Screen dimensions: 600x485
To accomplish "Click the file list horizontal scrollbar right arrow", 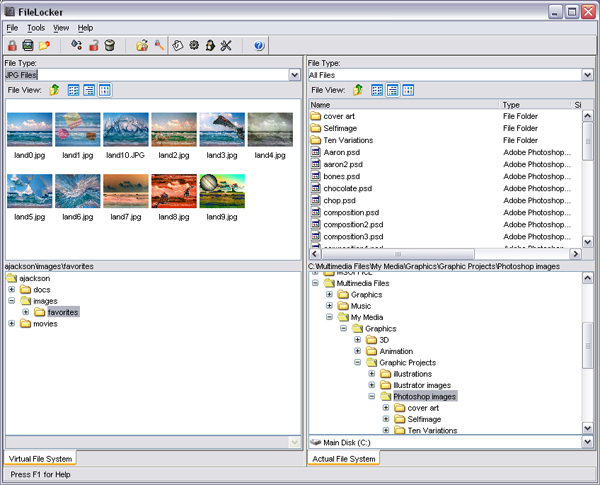I will (x=575, y=254).
